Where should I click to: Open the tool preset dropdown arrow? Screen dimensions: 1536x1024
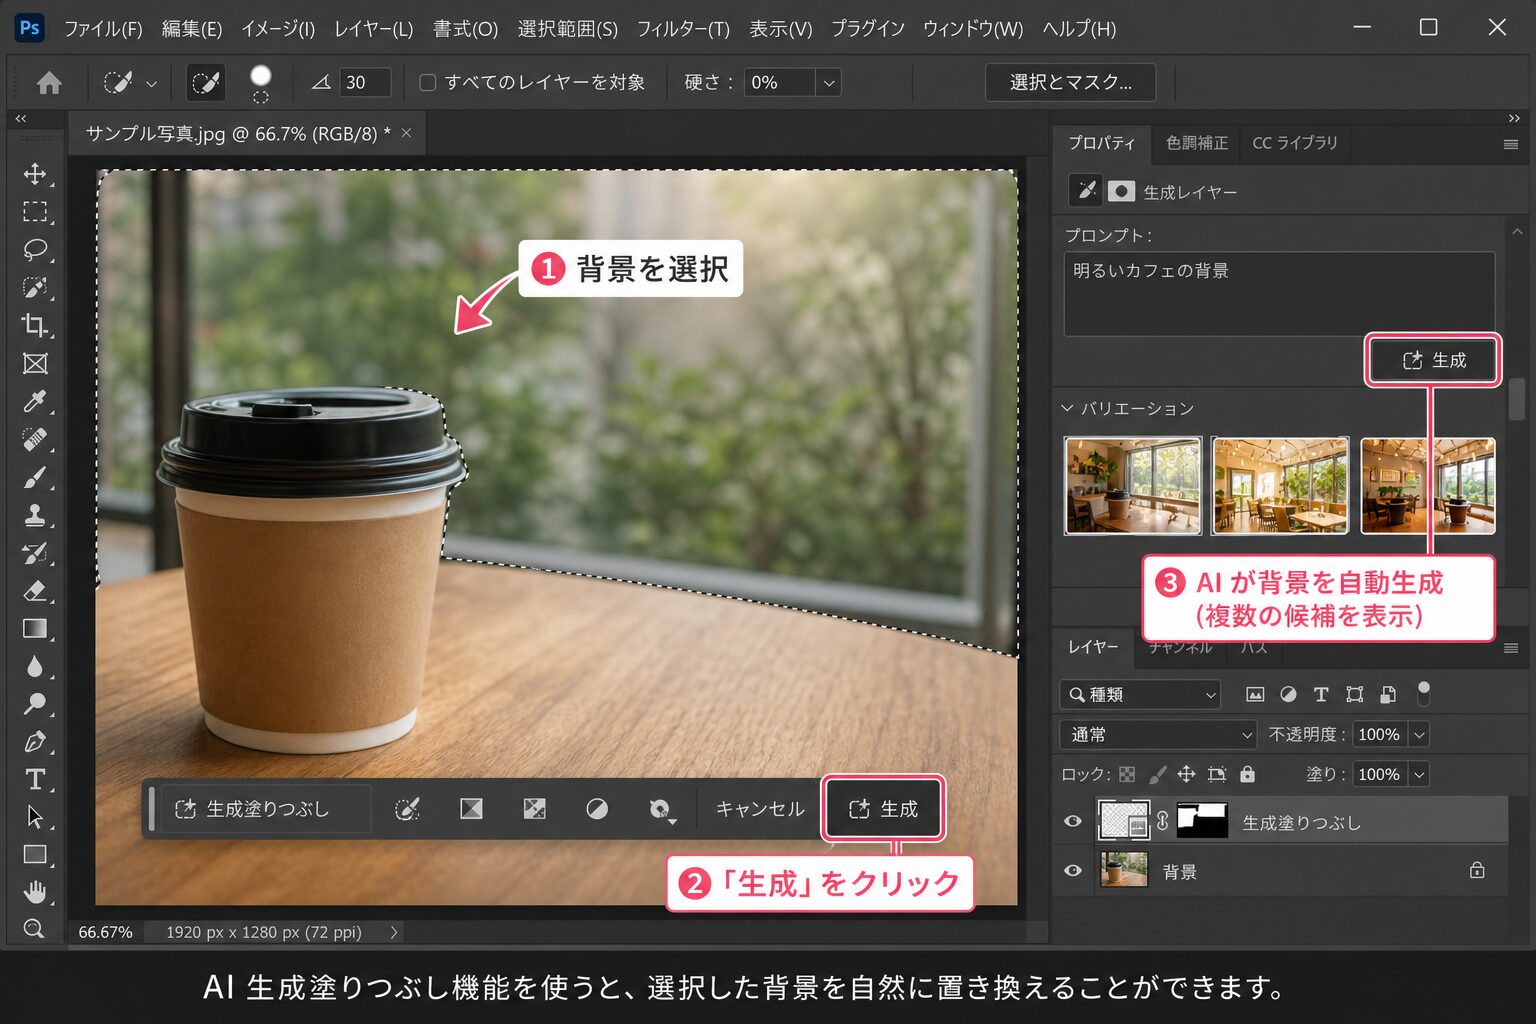(151, 84)
